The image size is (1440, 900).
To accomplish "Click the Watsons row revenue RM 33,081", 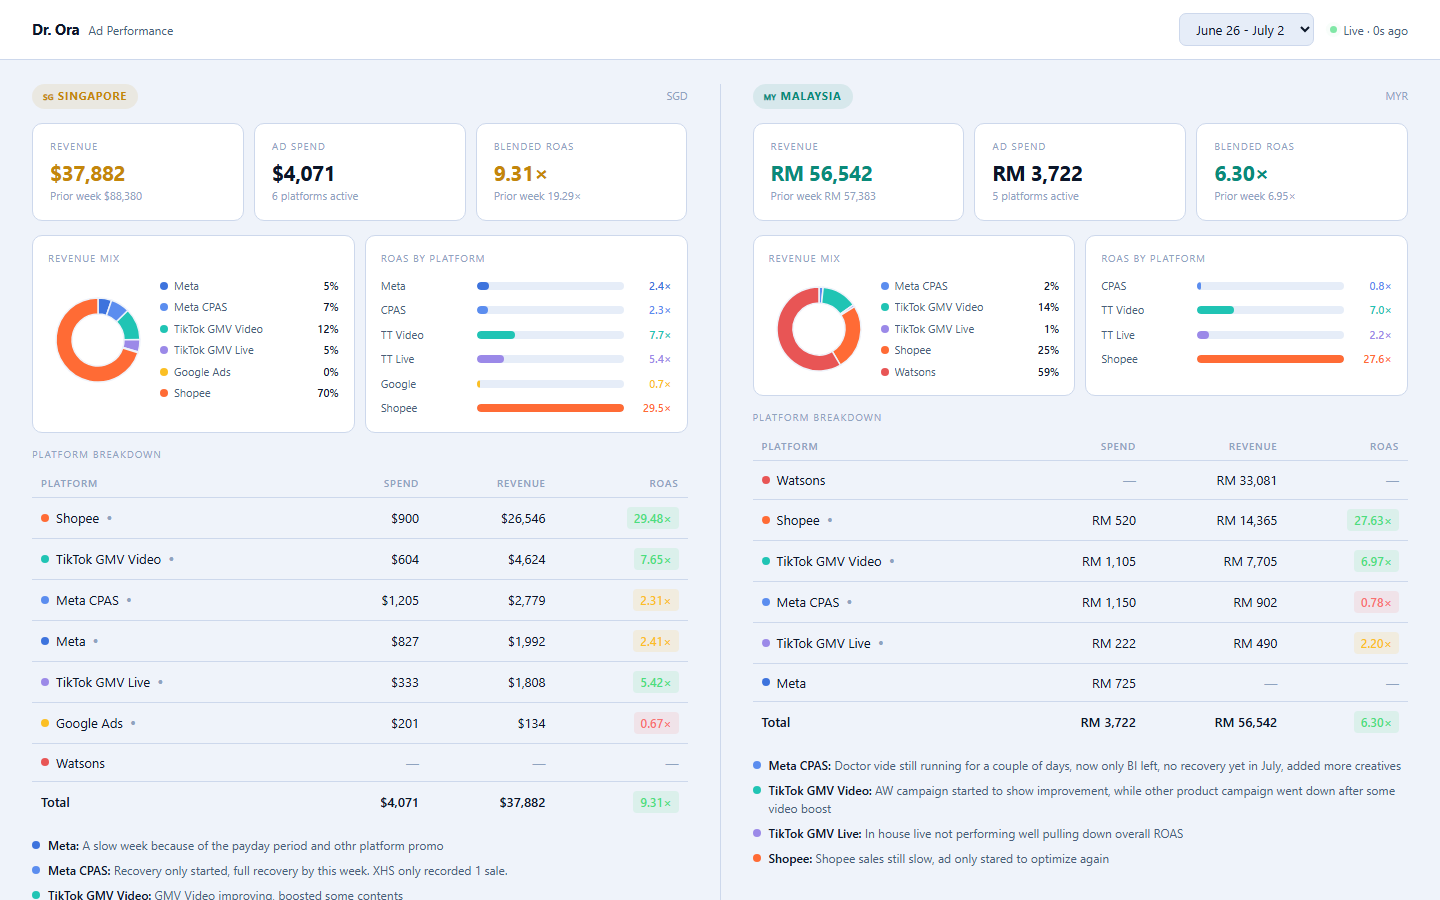I will (x=1246, y=480).
